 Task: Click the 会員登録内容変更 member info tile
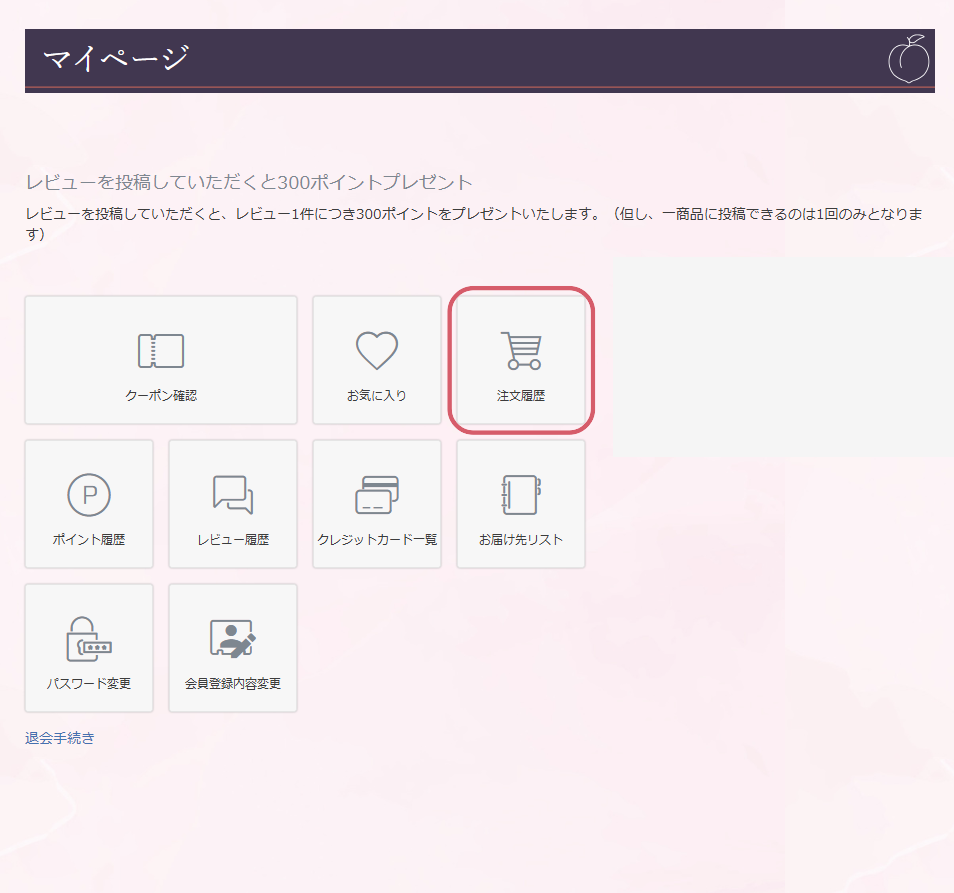232,647
